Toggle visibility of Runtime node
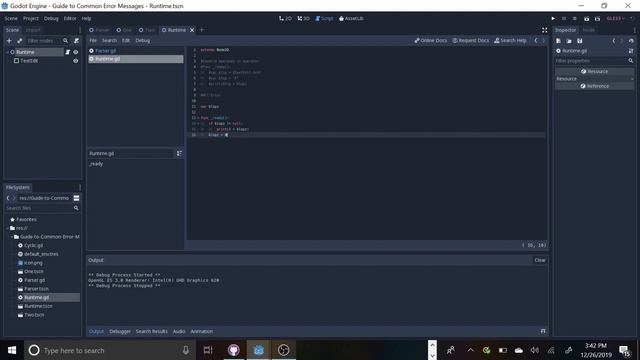Image resolution: width=640 pixels, height=360 pixels. click(76, 52)
